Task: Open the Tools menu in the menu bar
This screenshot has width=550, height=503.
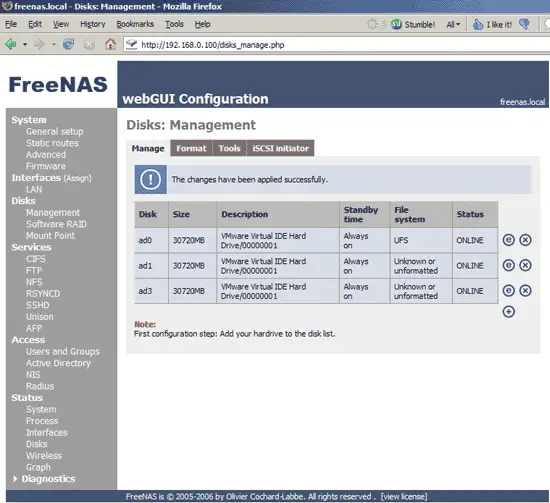Action: pyautogui.click(x=174, y=24)
